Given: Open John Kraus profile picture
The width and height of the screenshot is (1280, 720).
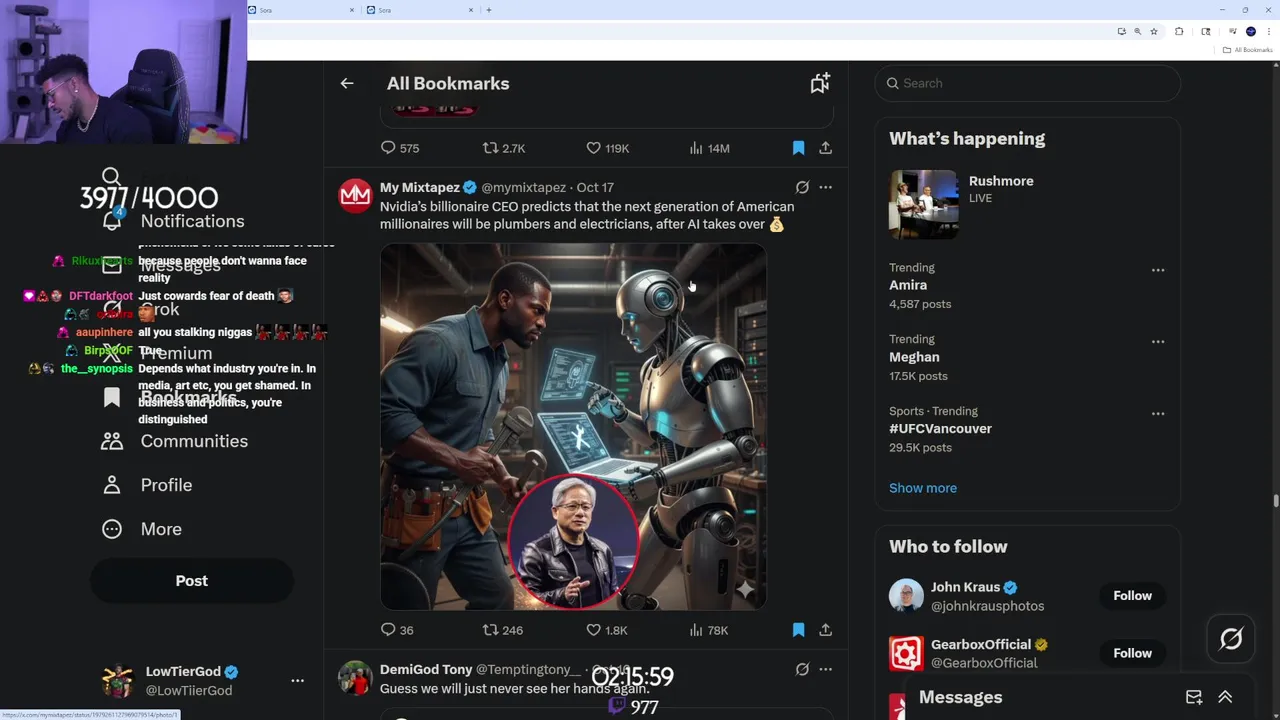Looking at the screenshot, I should (x=906, y=596).
